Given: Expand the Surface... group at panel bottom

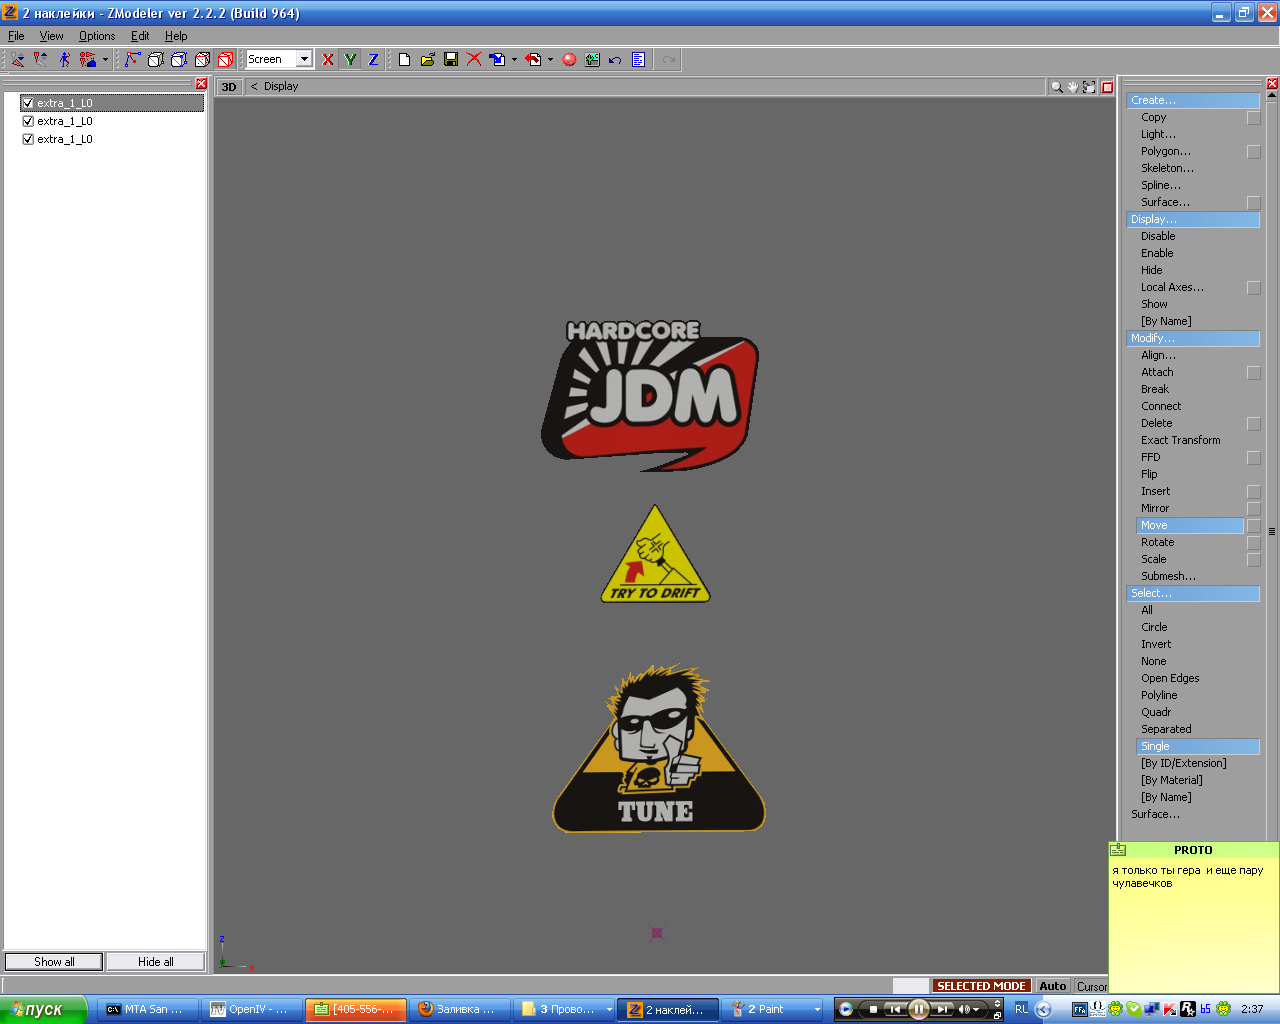Looking at the screenshot, I should click(x=1155, y=815).
